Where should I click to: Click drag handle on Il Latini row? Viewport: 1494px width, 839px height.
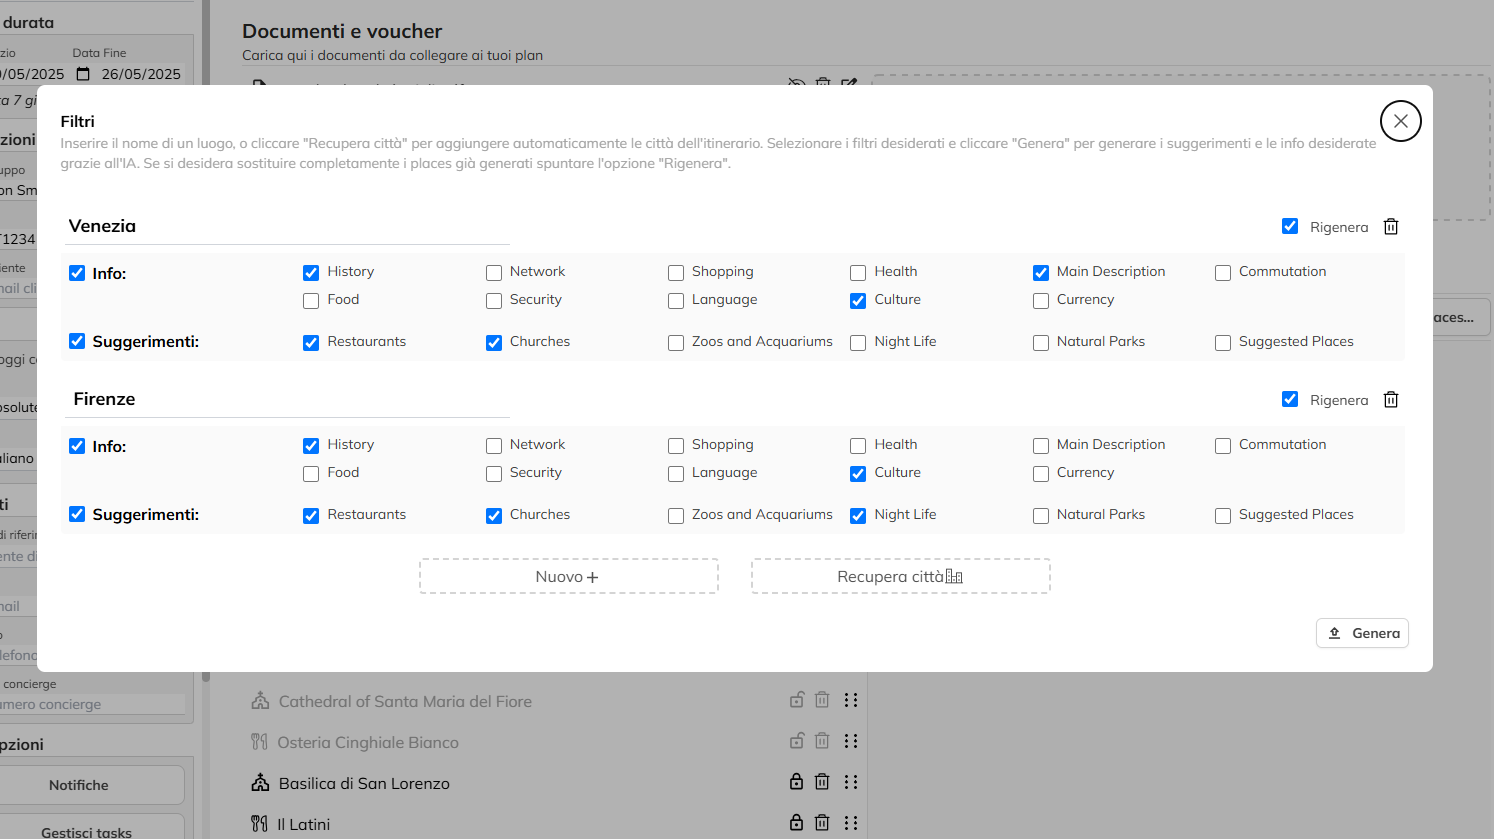point(851,823)
